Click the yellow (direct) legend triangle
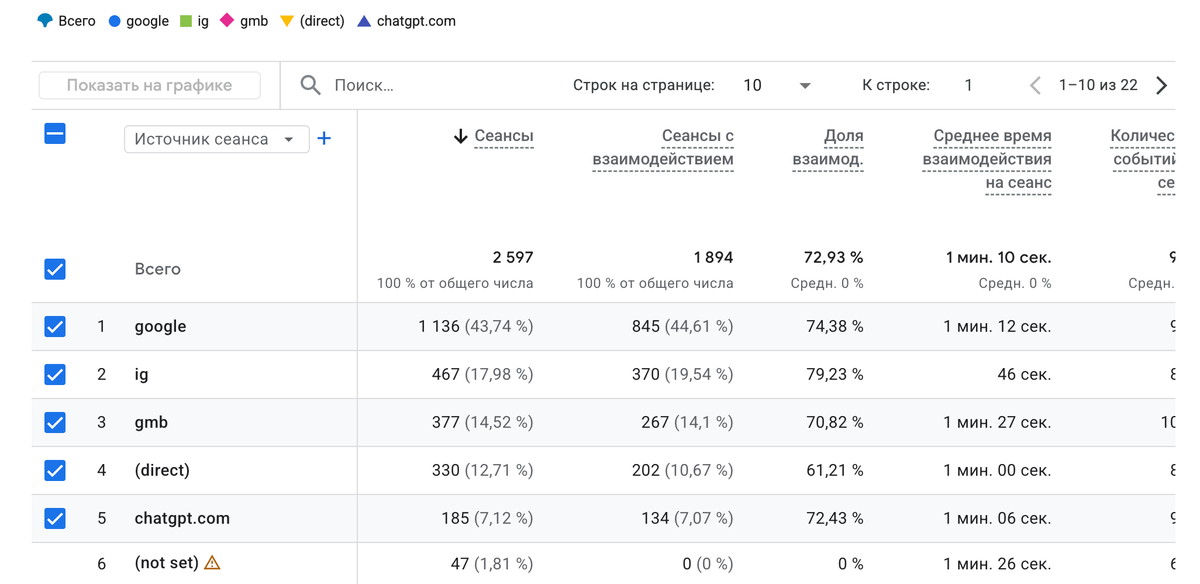The height and width of the screenshot is (584, 1200). point(287,20)
